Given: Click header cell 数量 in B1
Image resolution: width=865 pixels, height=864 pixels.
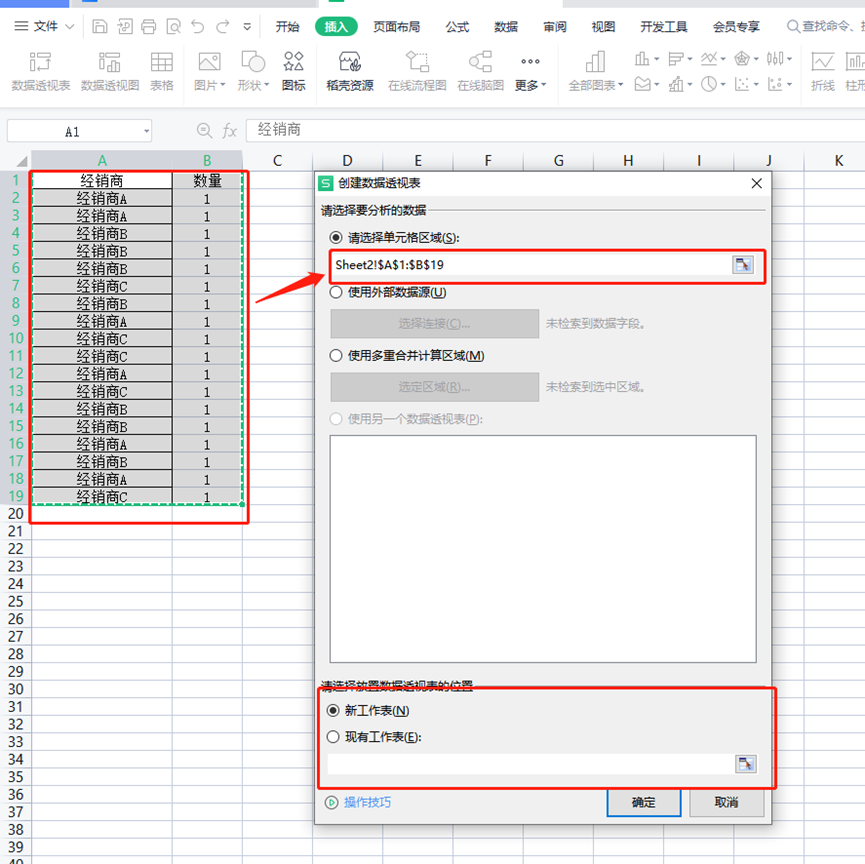Looking at the screenshot, I should [x=207, y=180].
